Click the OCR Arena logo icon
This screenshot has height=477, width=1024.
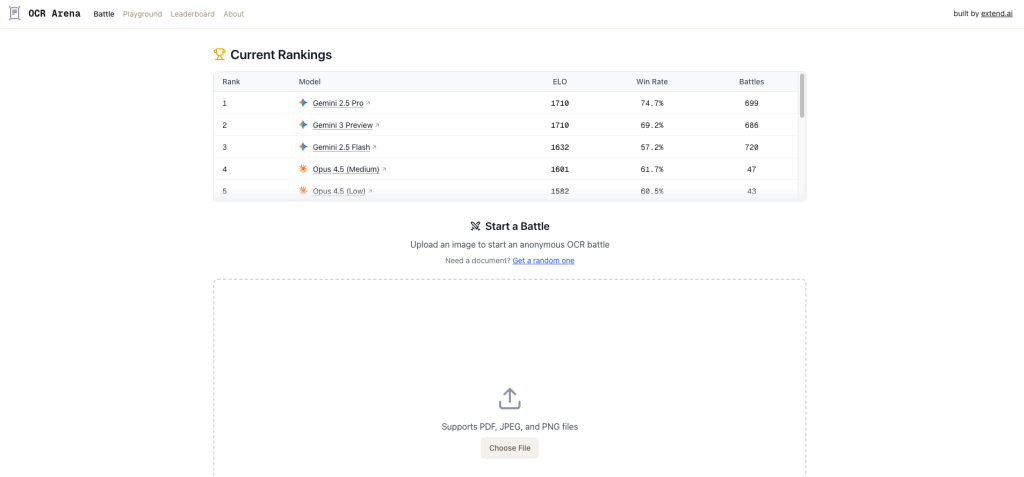click(14, 14)
